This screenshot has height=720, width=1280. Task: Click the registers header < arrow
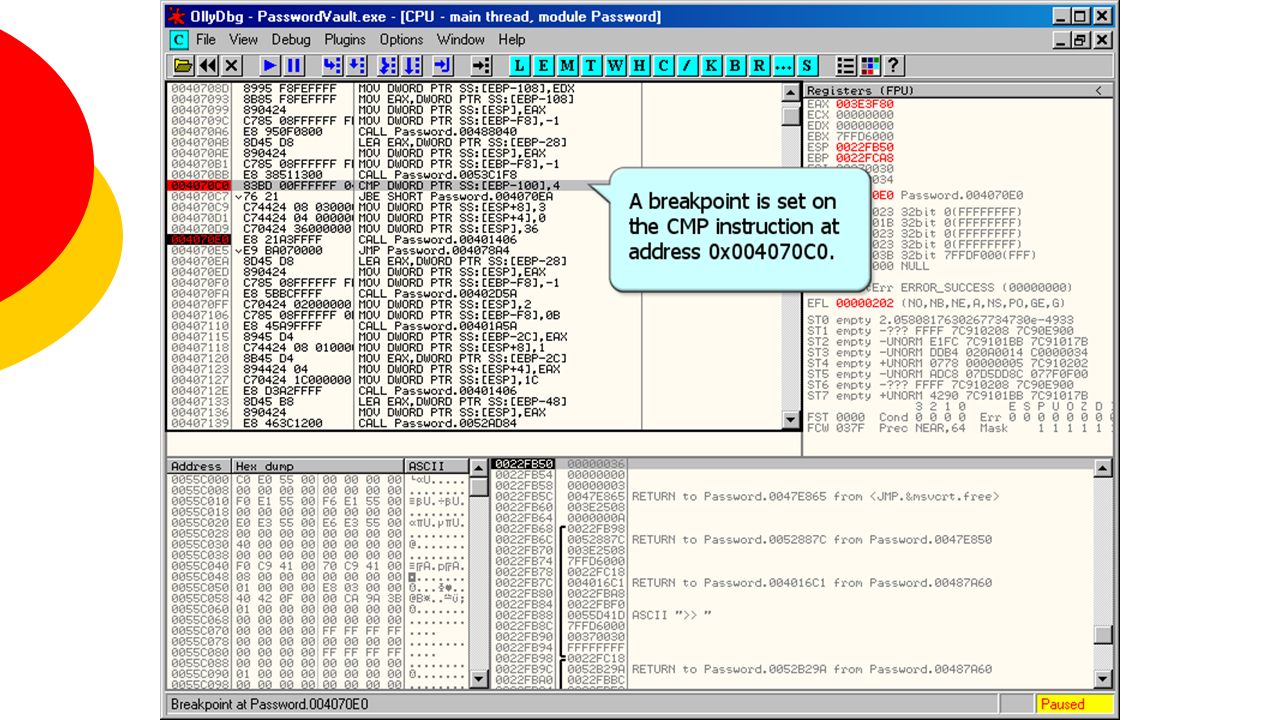tap(1098, 90)
